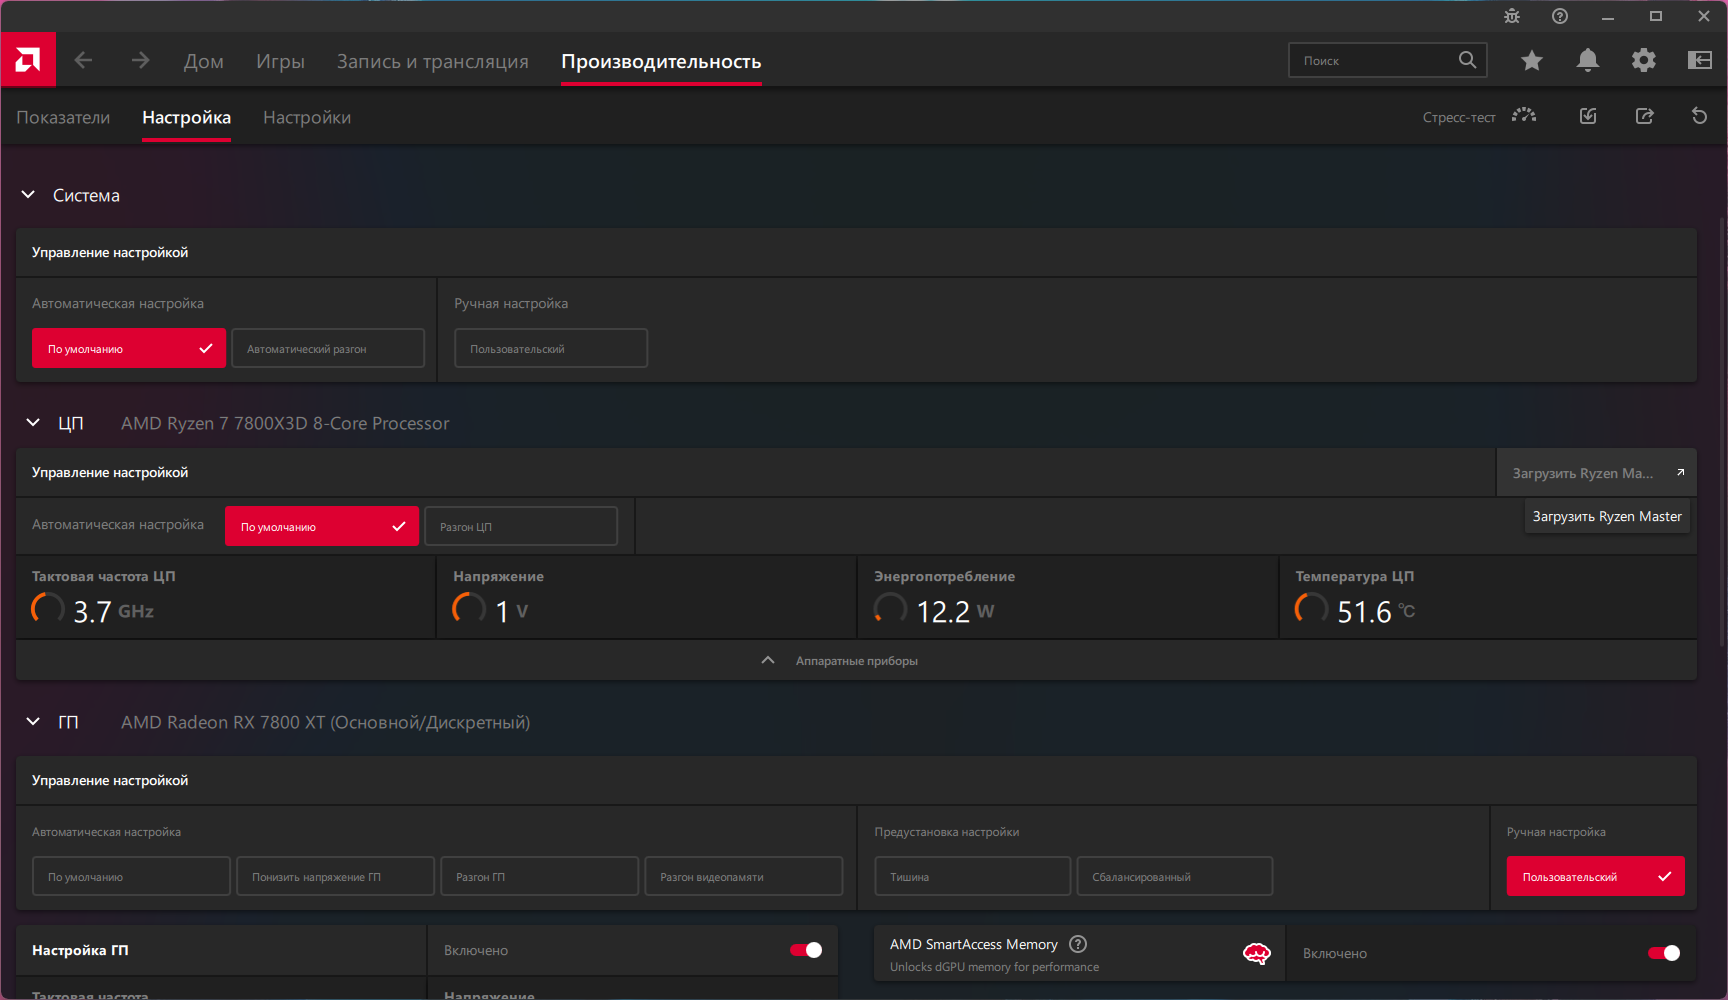Click the red brain SmartAccess icon
The height and width of the screenshot is (1000, 1728).
(x=1257, y=953)
